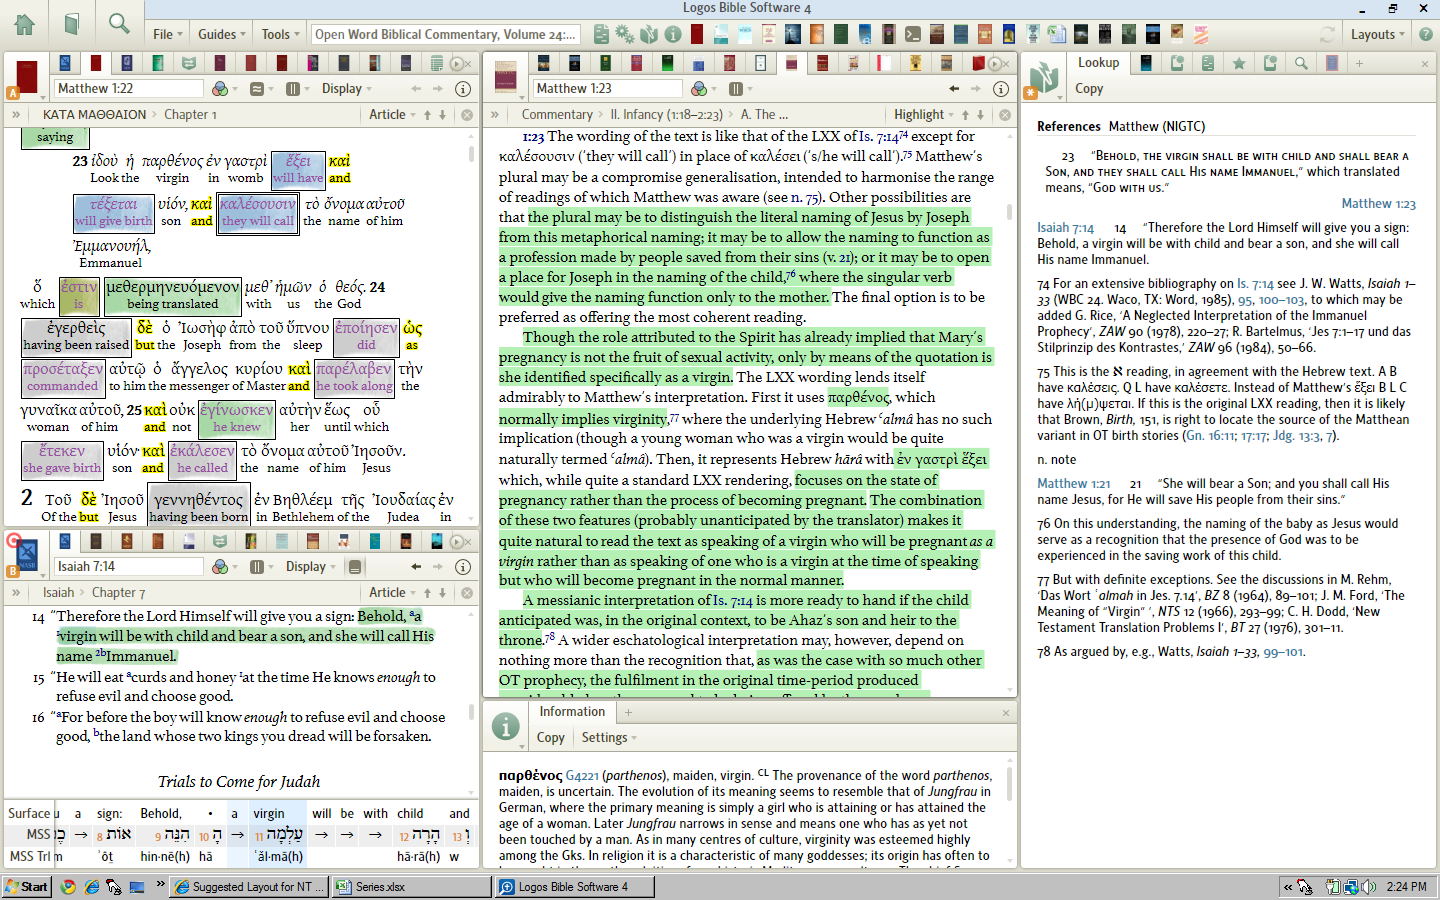This screenshot has height=900, width=1440.
Task: Click the sync arrows icon beside Layouts
Action: coord(1328,34)
